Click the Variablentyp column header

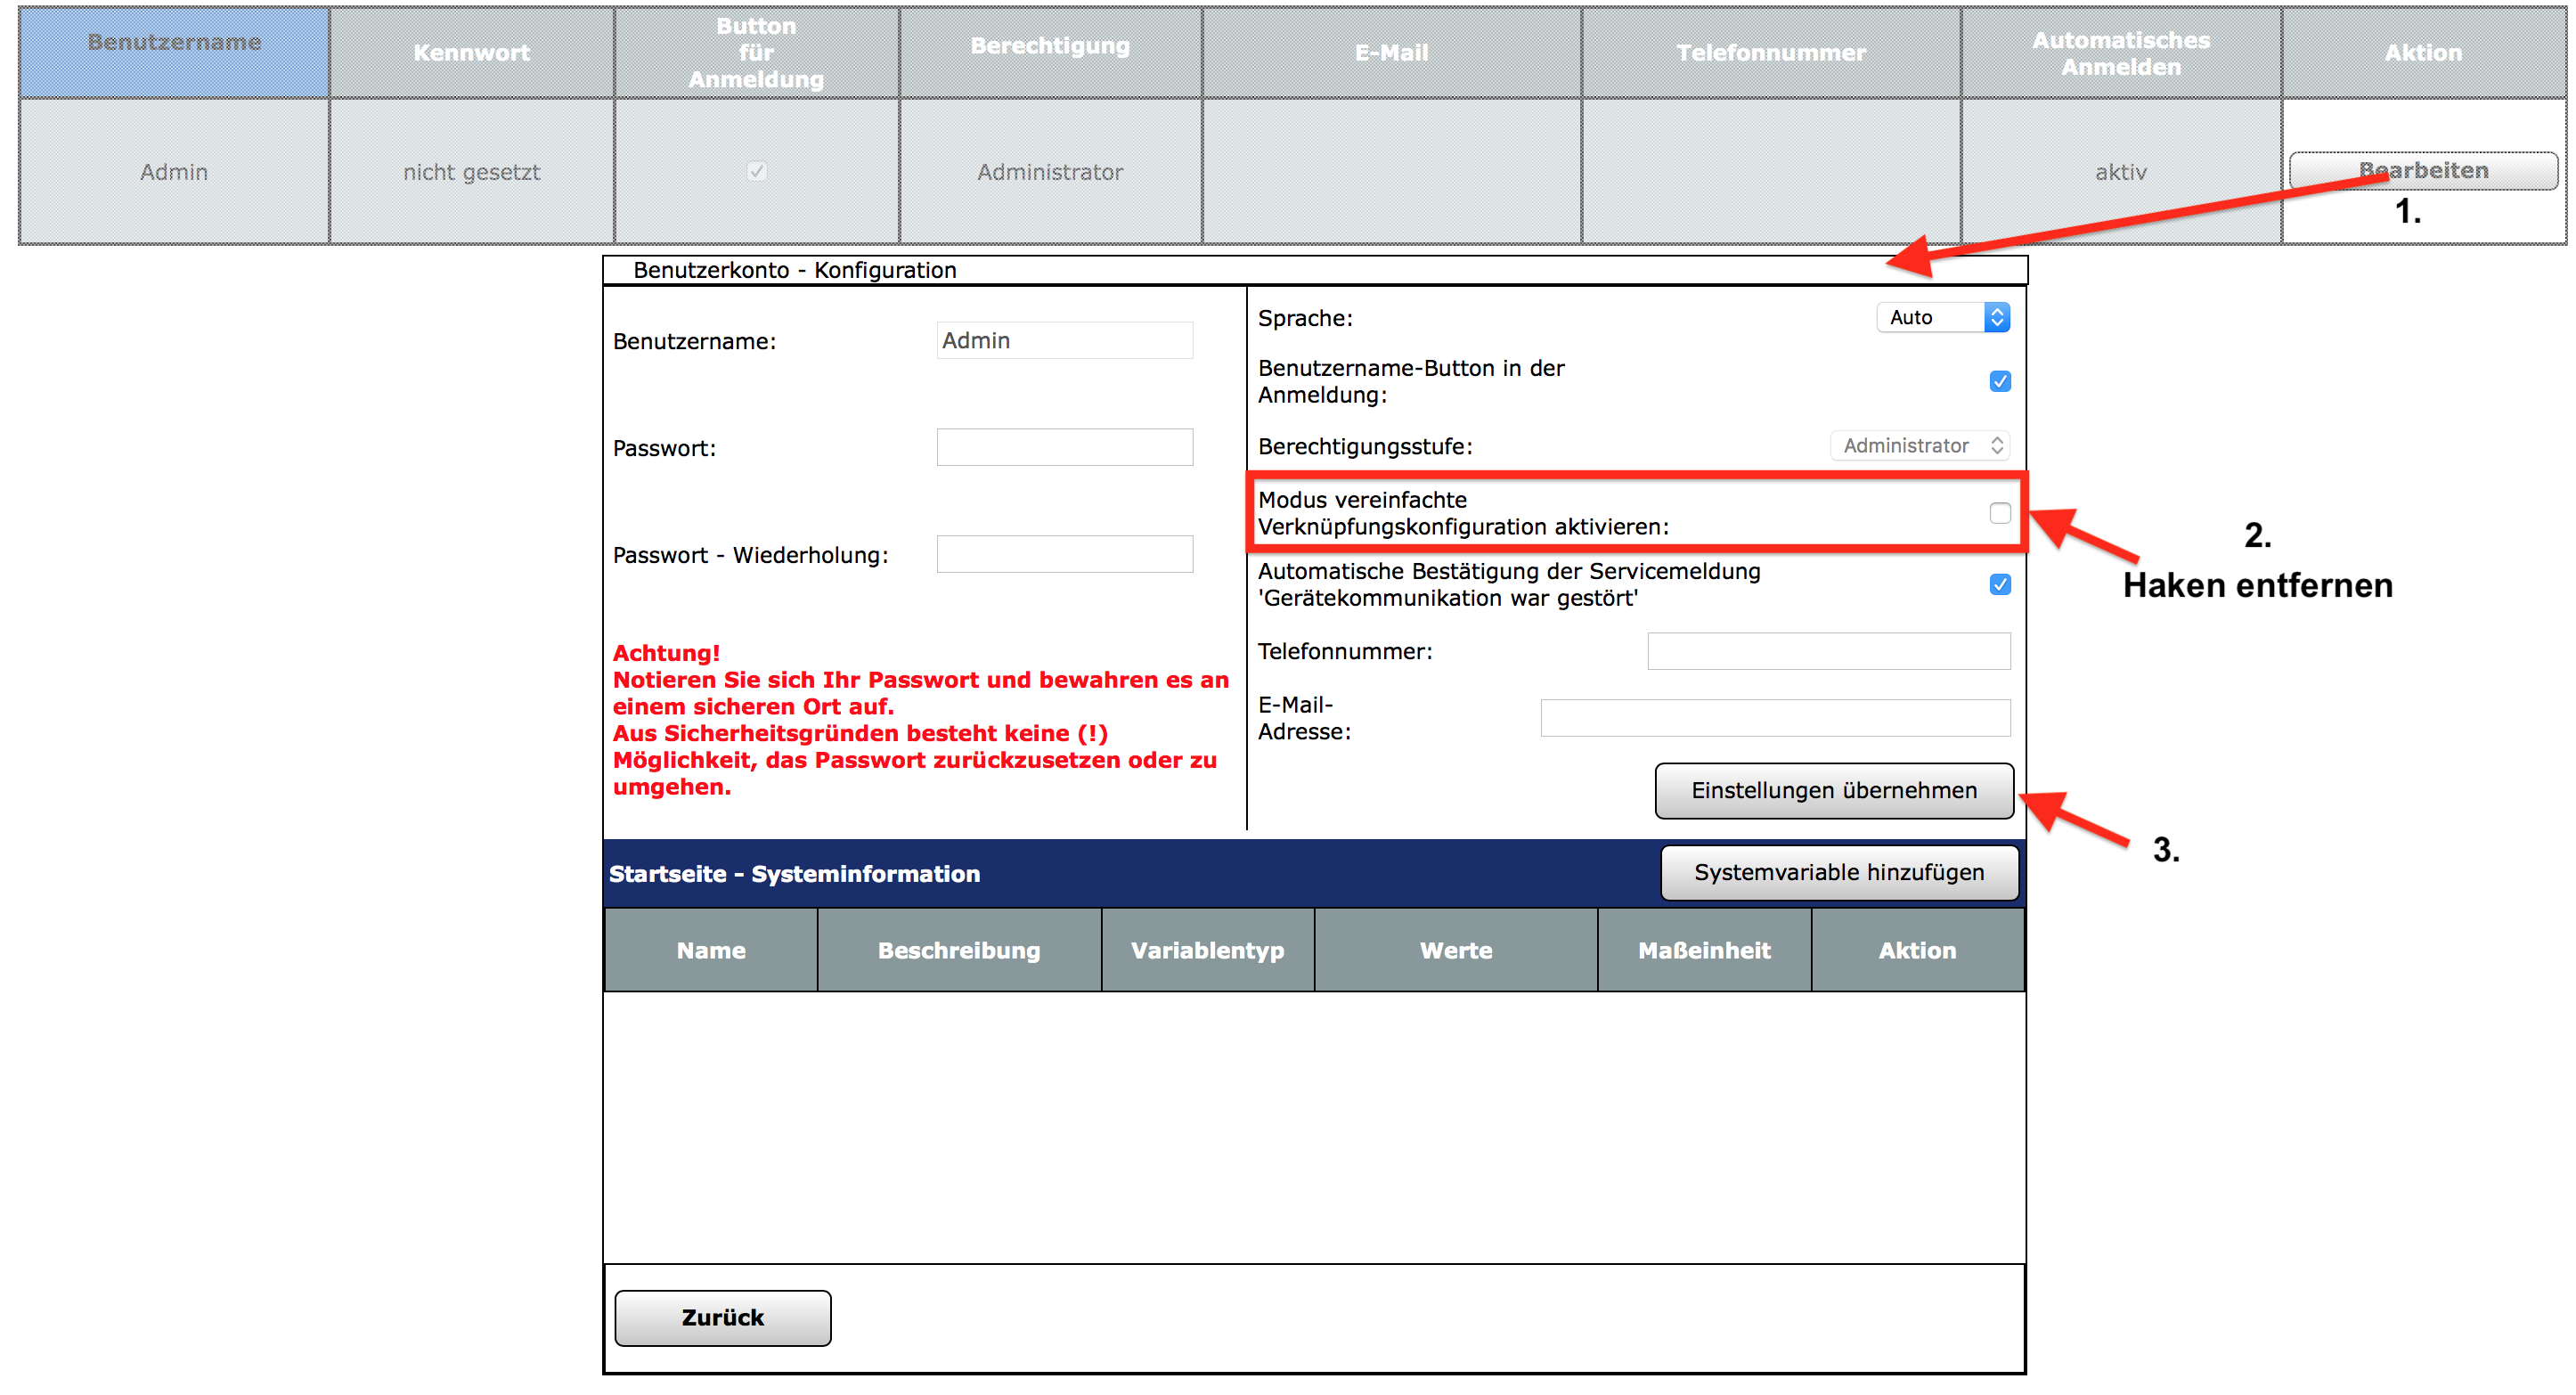click(1207, 950)
